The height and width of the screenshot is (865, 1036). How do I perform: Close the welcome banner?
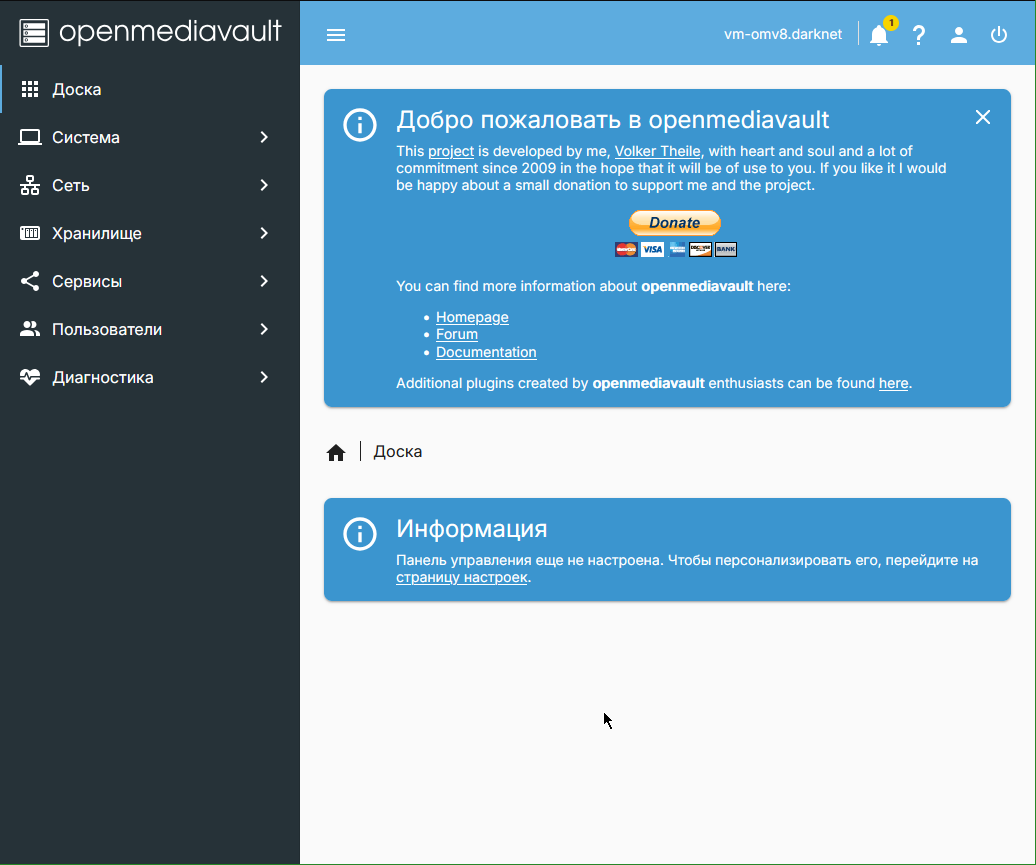pyautogui.click(x=982, y=118)
